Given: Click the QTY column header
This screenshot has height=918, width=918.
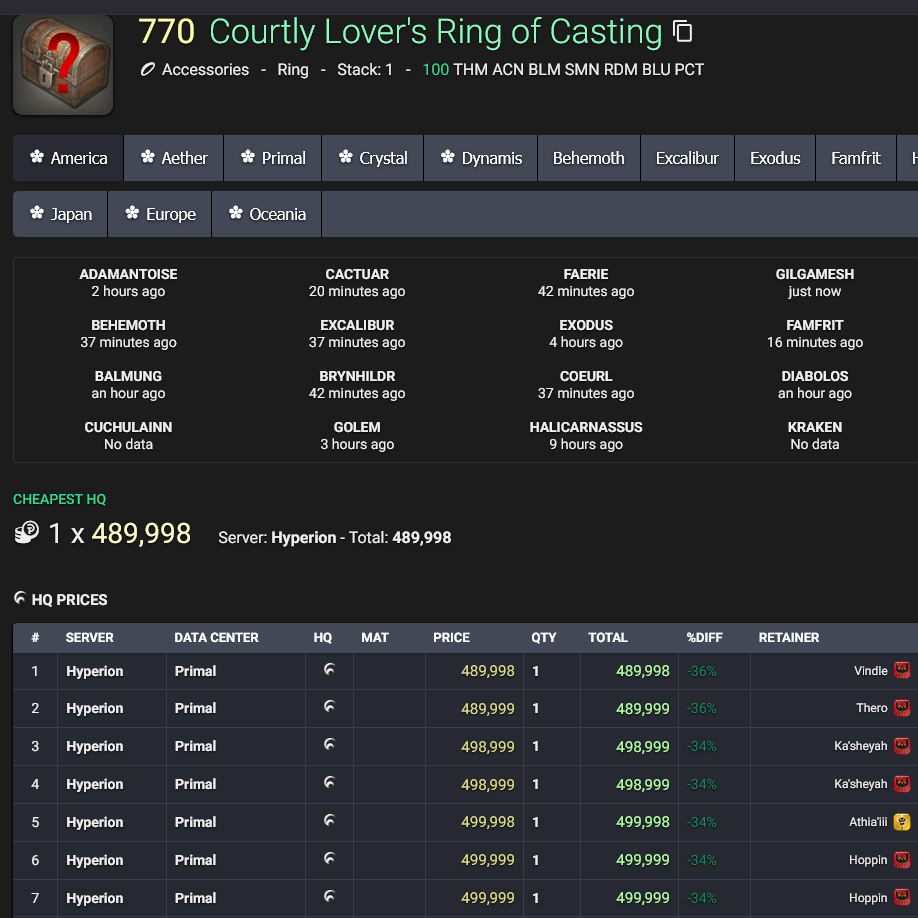Looking at the screenshot, I should click(x=543, y=638).
